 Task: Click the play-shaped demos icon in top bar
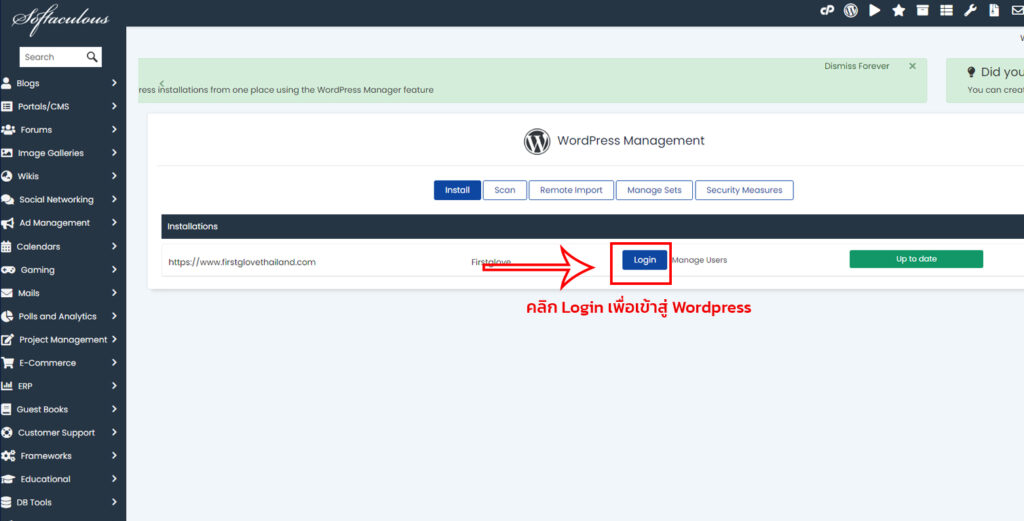click(874, 10)
